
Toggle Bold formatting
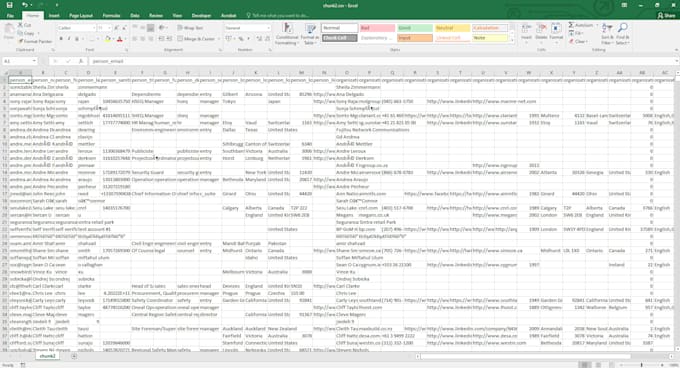tap(61, 39)
